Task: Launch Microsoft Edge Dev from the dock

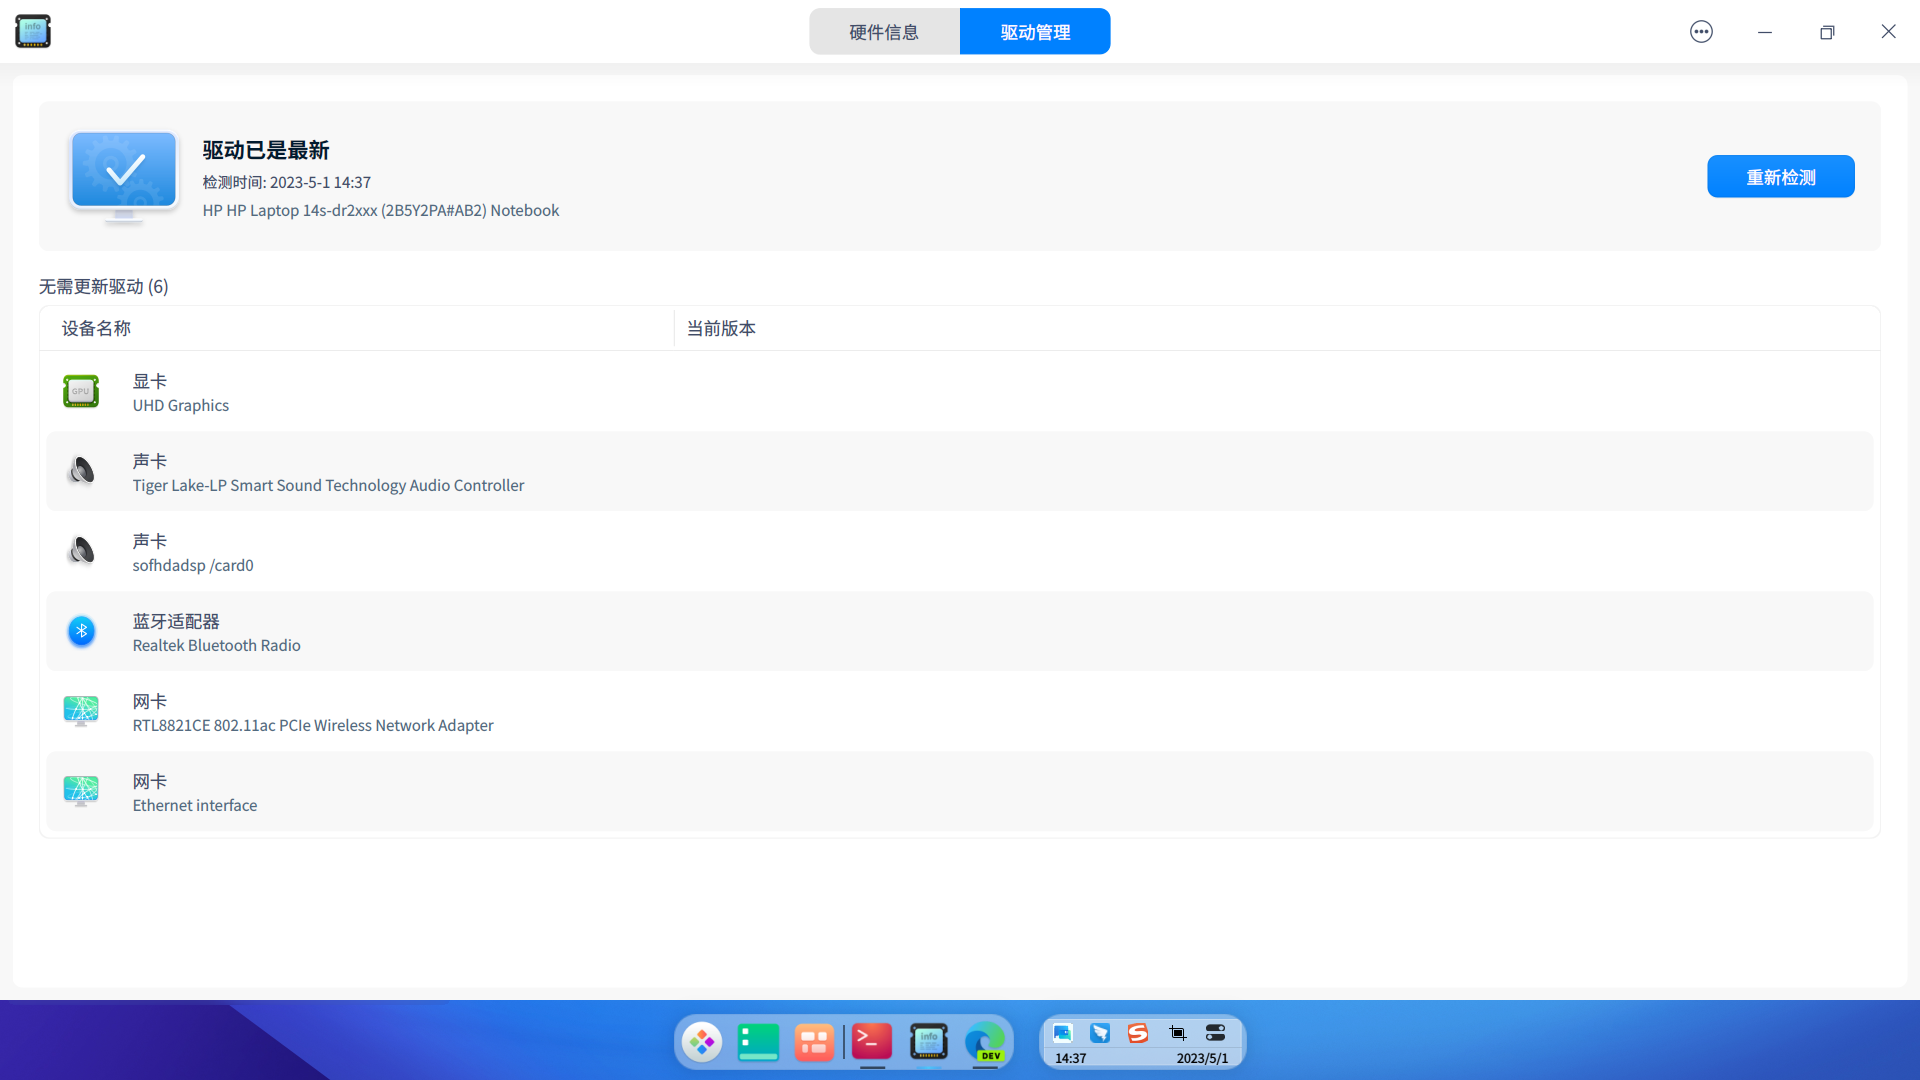Action: (985, 1042)
